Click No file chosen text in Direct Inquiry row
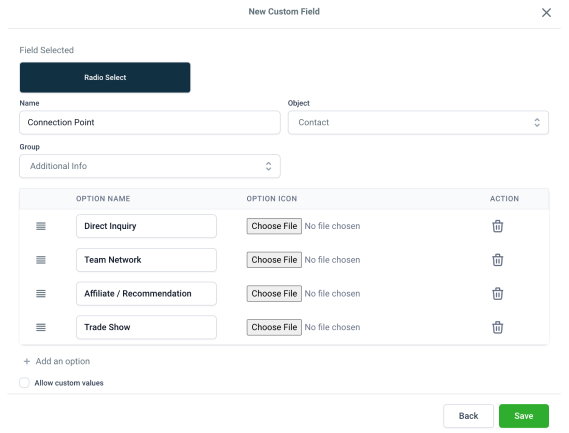Image resolution: width=569 pixels, height=433 pixels. [x=332, y=226]
